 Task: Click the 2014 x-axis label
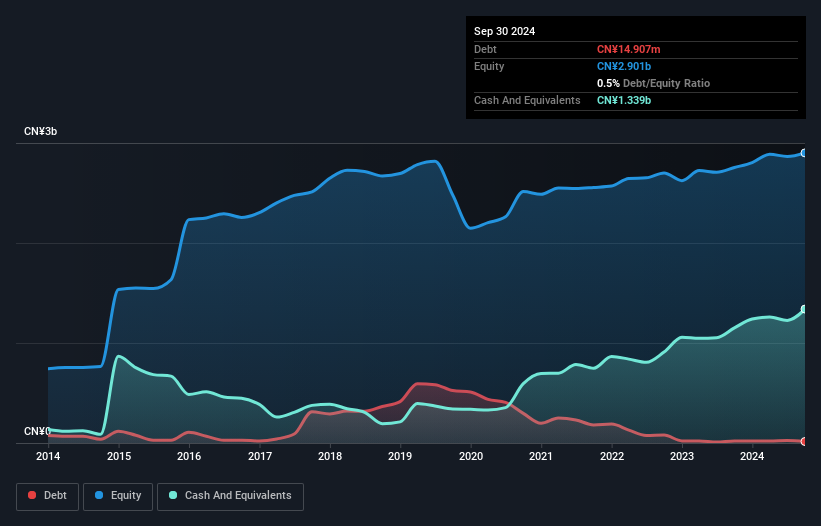[48, 457]
